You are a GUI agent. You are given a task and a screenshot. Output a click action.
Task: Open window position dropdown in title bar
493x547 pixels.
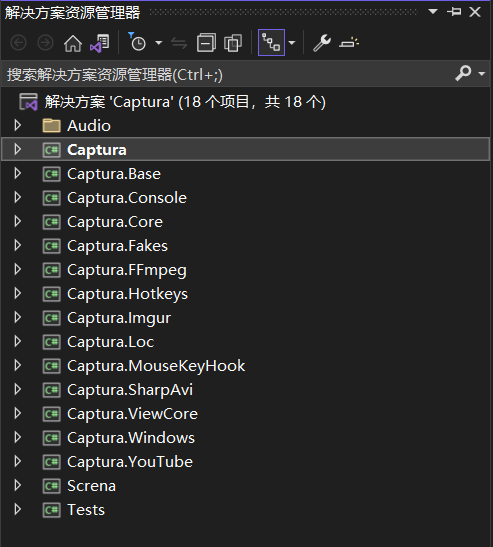coord(433,12)
